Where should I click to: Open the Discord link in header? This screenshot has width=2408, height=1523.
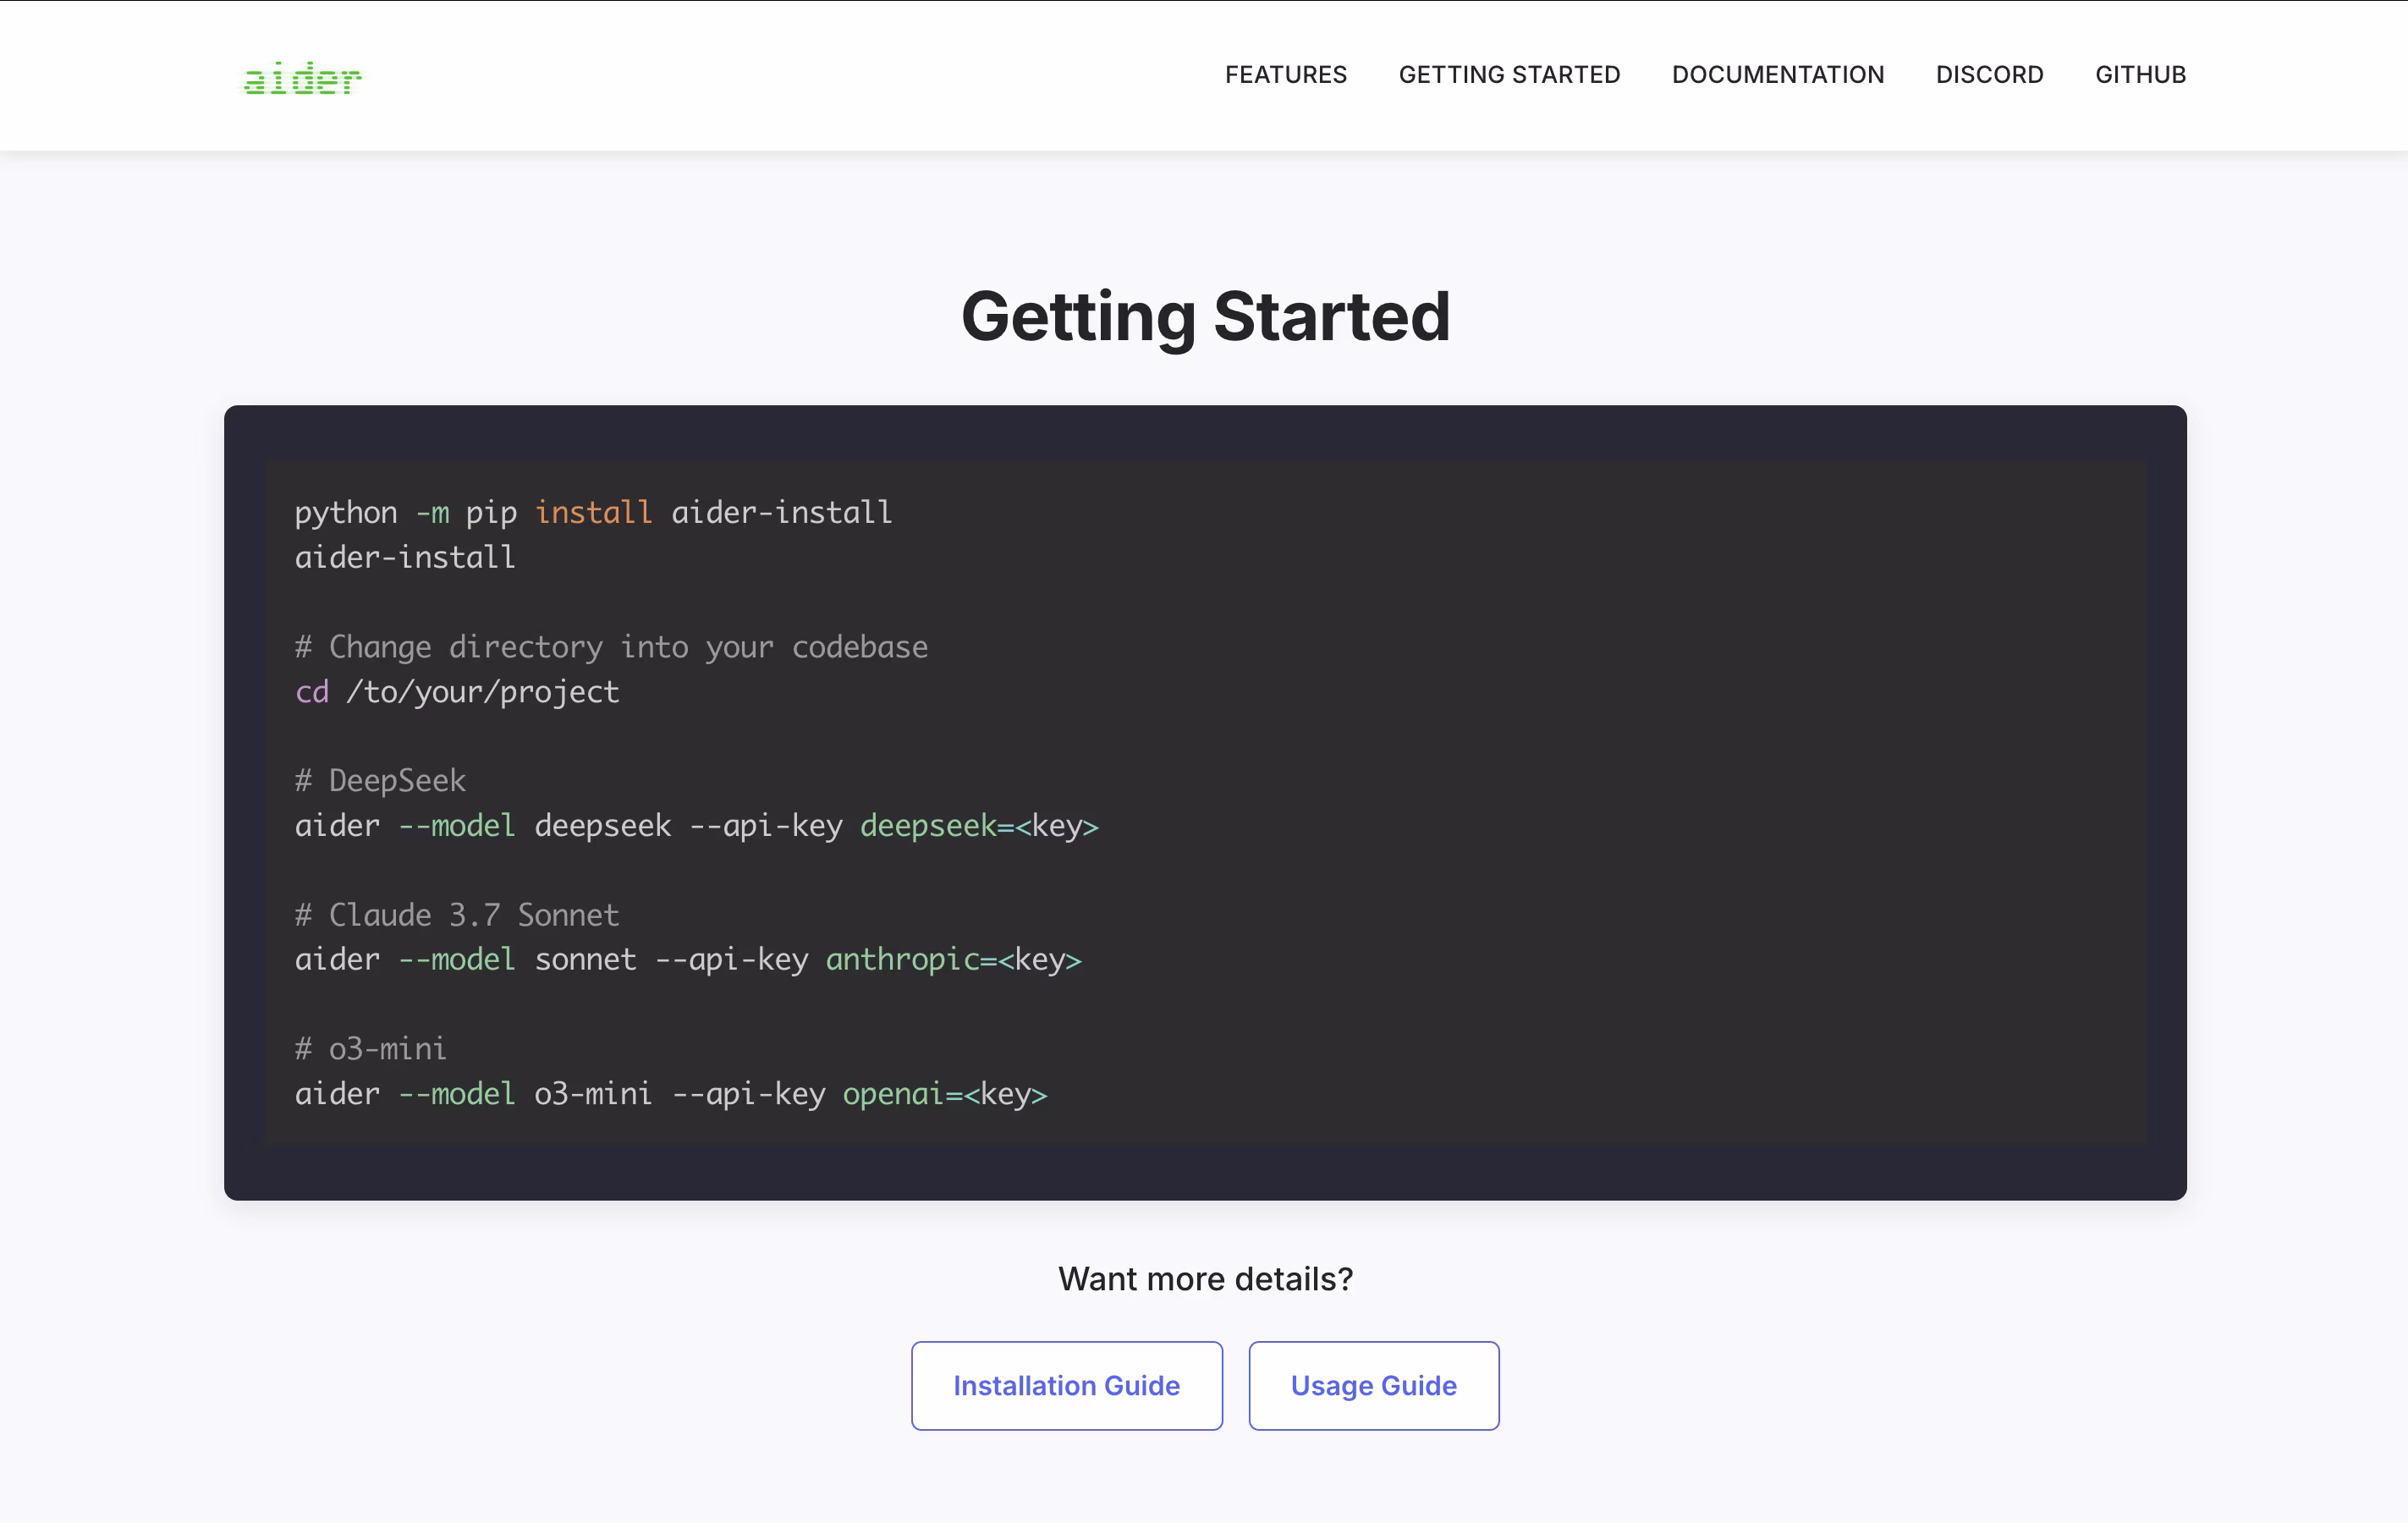coord(1988,75)
